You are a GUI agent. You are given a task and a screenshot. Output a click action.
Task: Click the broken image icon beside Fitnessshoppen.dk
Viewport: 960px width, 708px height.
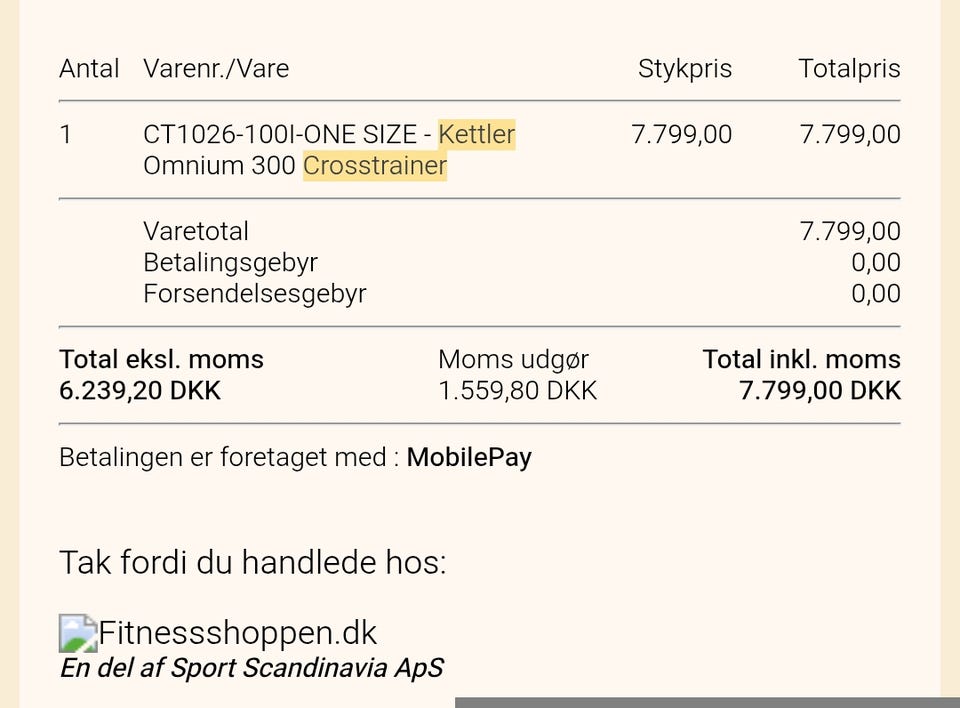pyautogui.click(x=78, y=633)
